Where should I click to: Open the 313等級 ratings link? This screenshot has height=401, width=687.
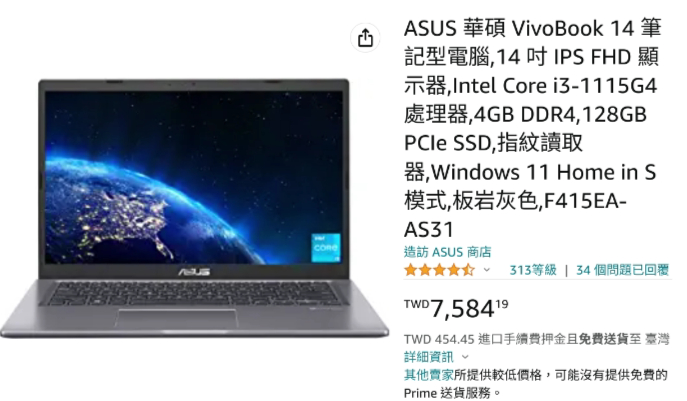click(x=533, y=270)
